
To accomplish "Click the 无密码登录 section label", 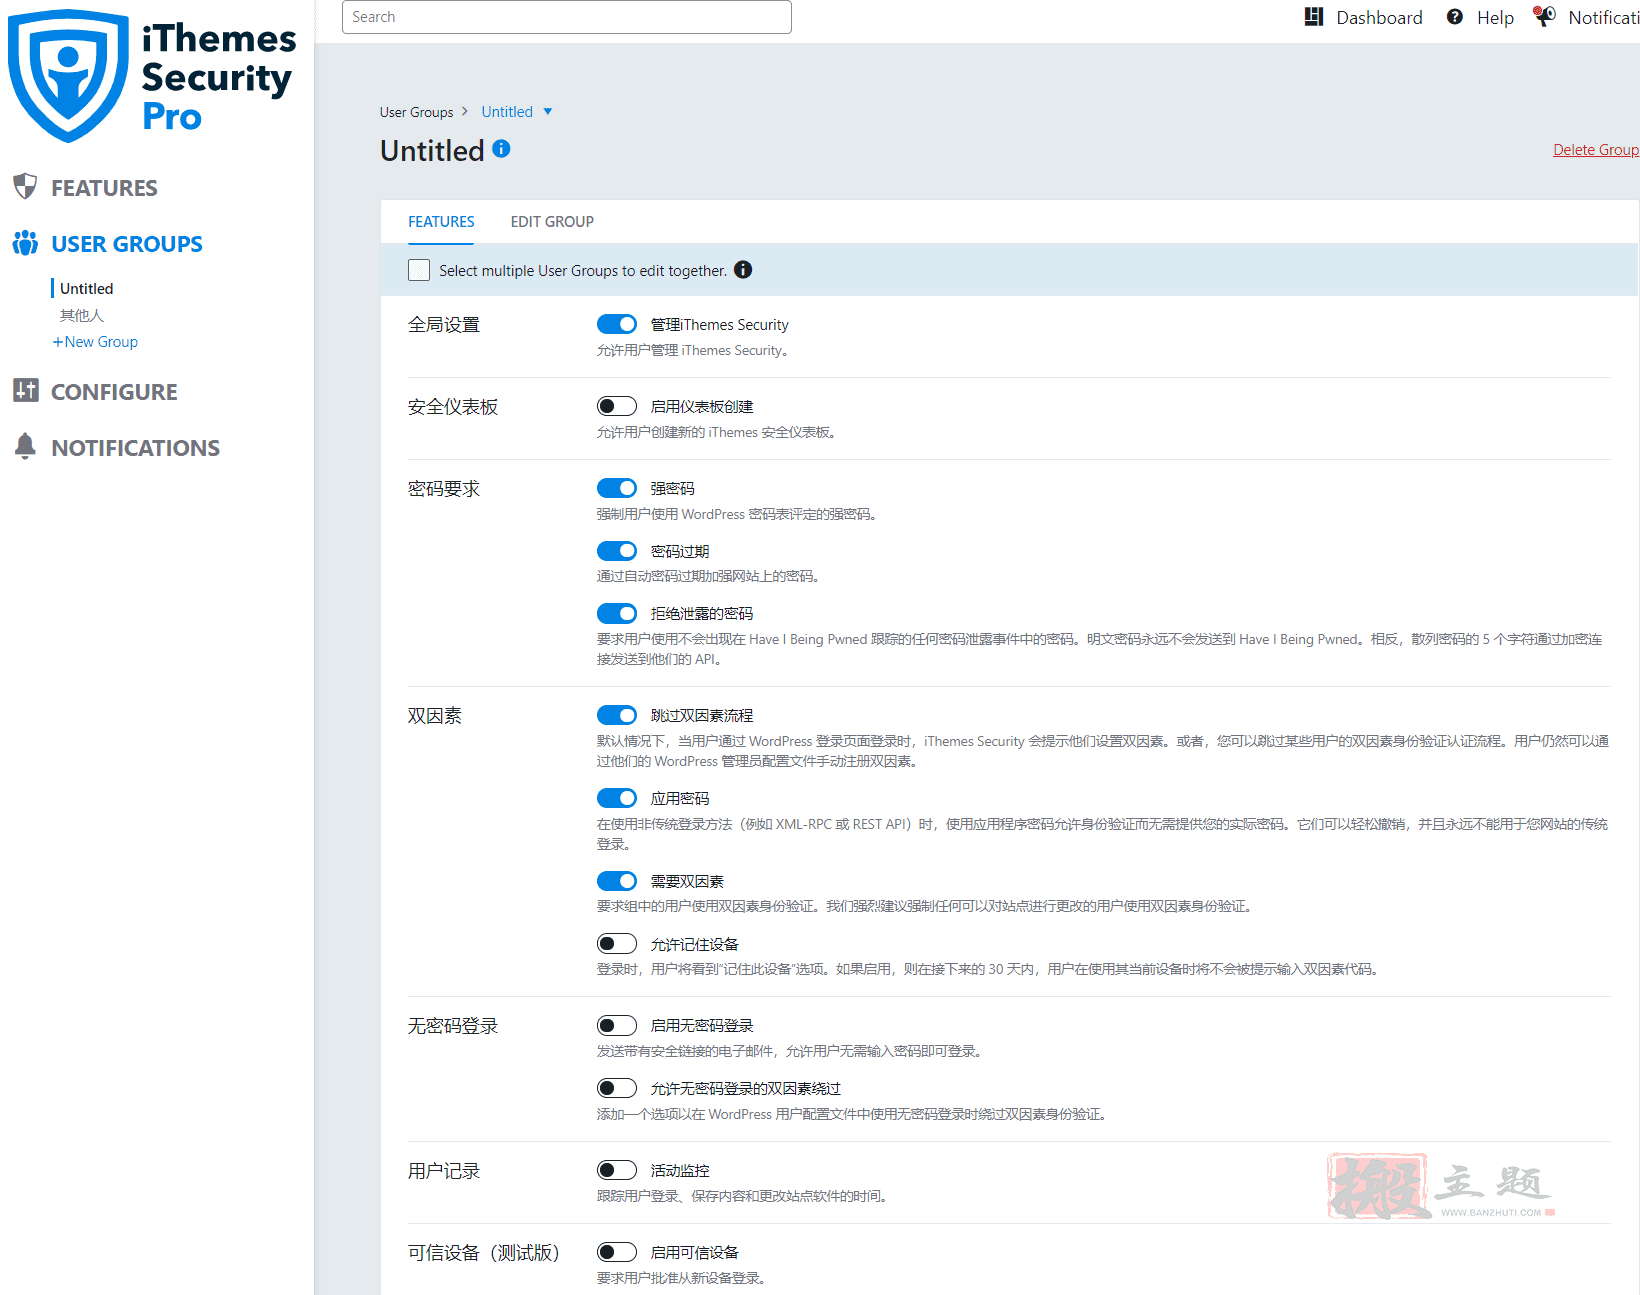I will [x=453, y=1026].
